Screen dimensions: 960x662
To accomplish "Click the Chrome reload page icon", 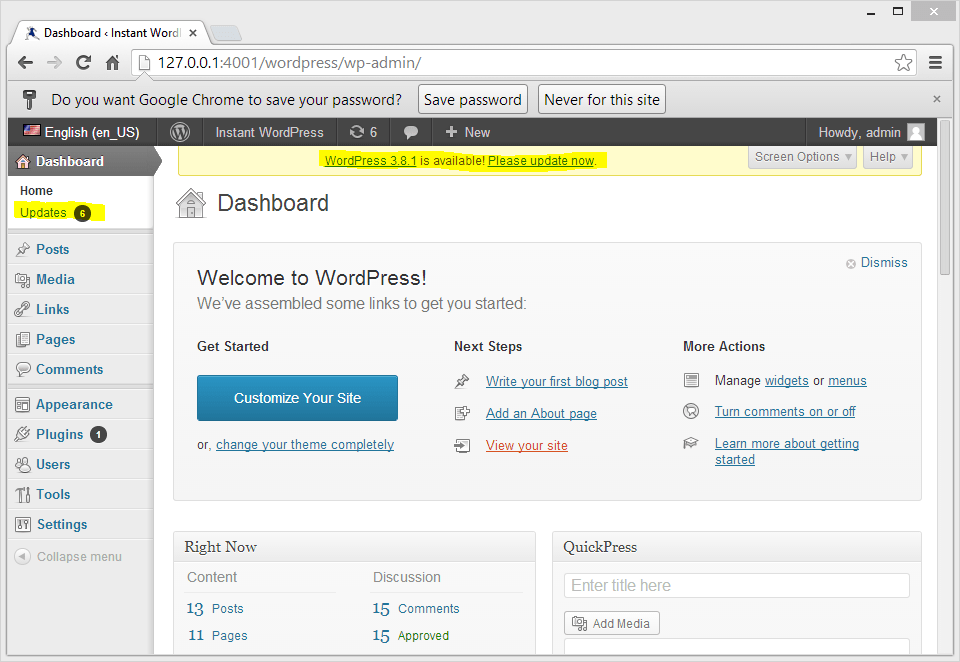I will click(84, 62).
